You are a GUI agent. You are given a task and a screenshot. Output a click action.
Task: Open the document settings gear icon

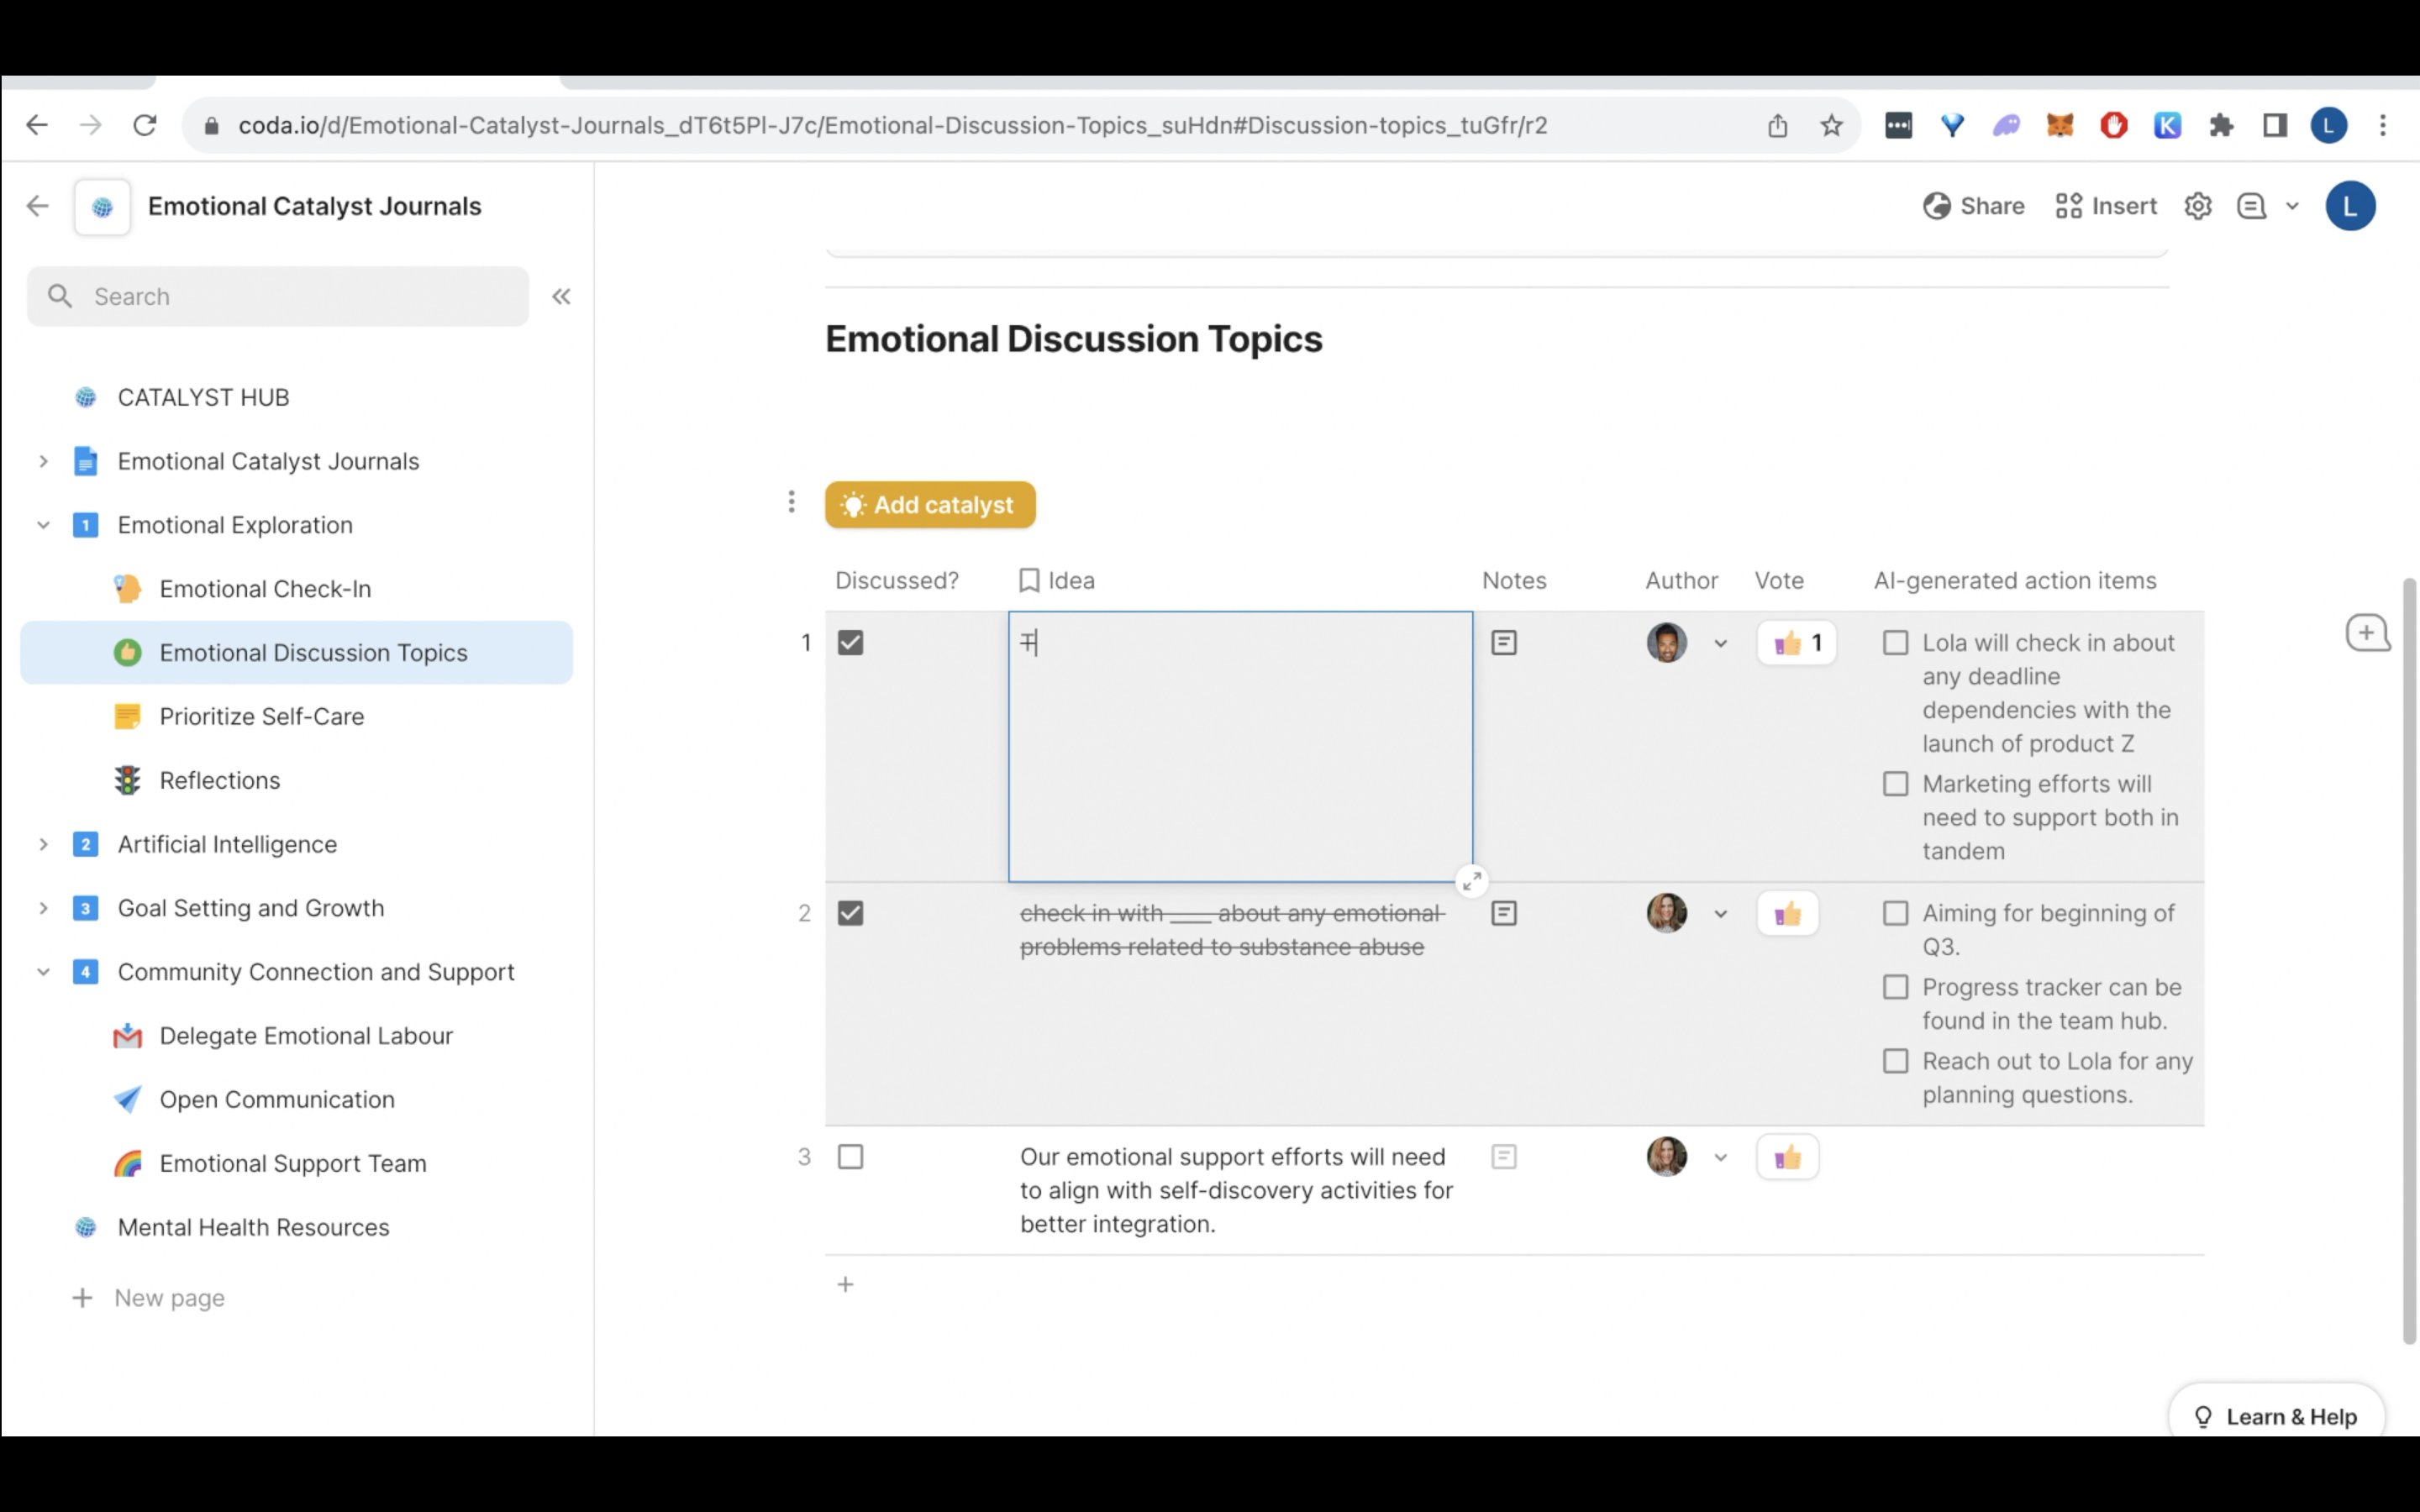click(x=2197, y=206)
